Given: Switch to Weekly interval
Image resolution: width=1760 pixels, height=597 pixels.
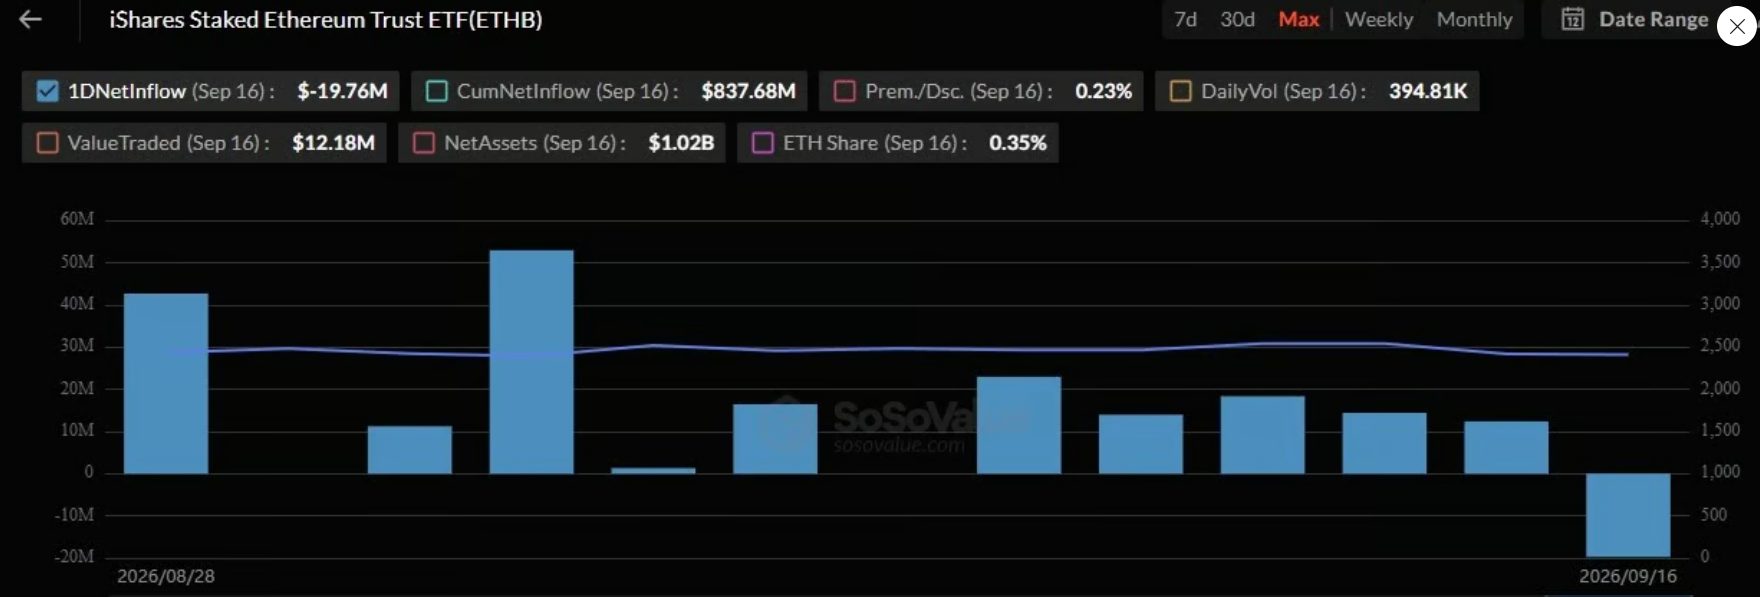Looking at the screenshot, I should click(1379, 19).
